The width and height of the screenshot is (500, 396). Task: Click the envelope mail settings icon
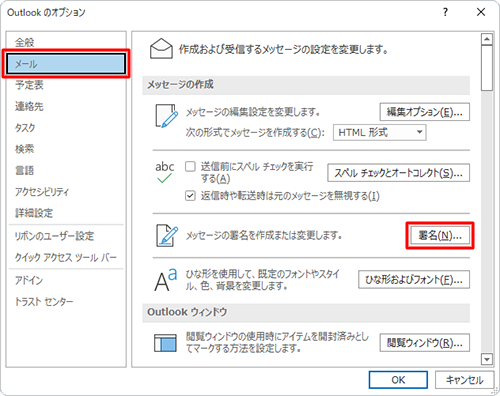click(161, 49)
